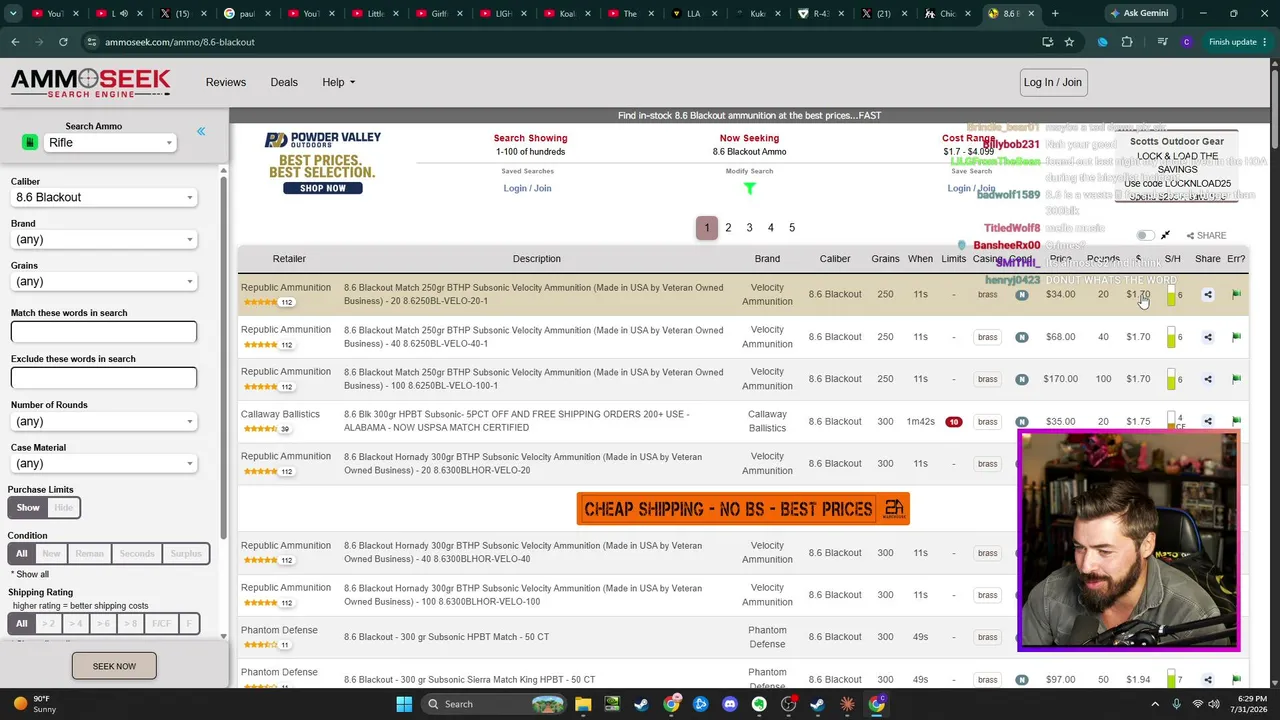The width and height of the screenshot is (1280, 720).
Task: Click the green rifle ammo type icon
Action: pos(29,143)
